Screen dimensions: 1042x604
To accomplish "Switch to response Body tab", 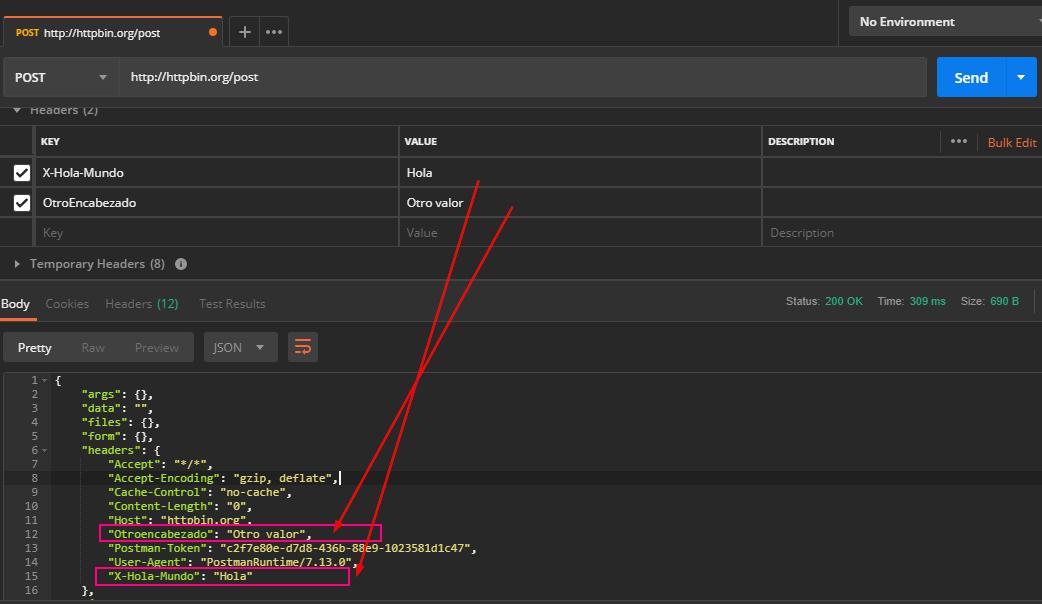I will click(x=15, y=304).
